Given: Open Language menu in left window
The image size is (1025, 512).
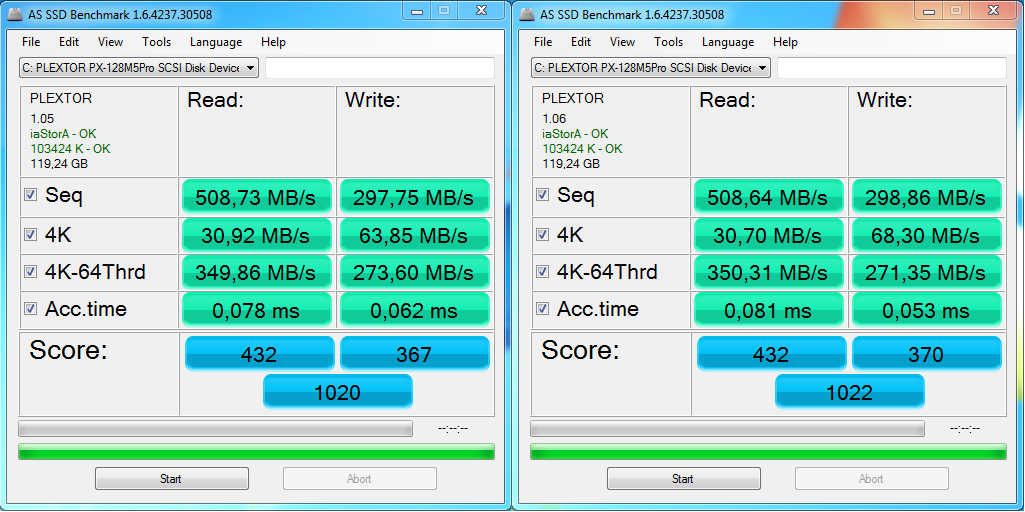Looking at the screenshot, I should pos(216,42).
